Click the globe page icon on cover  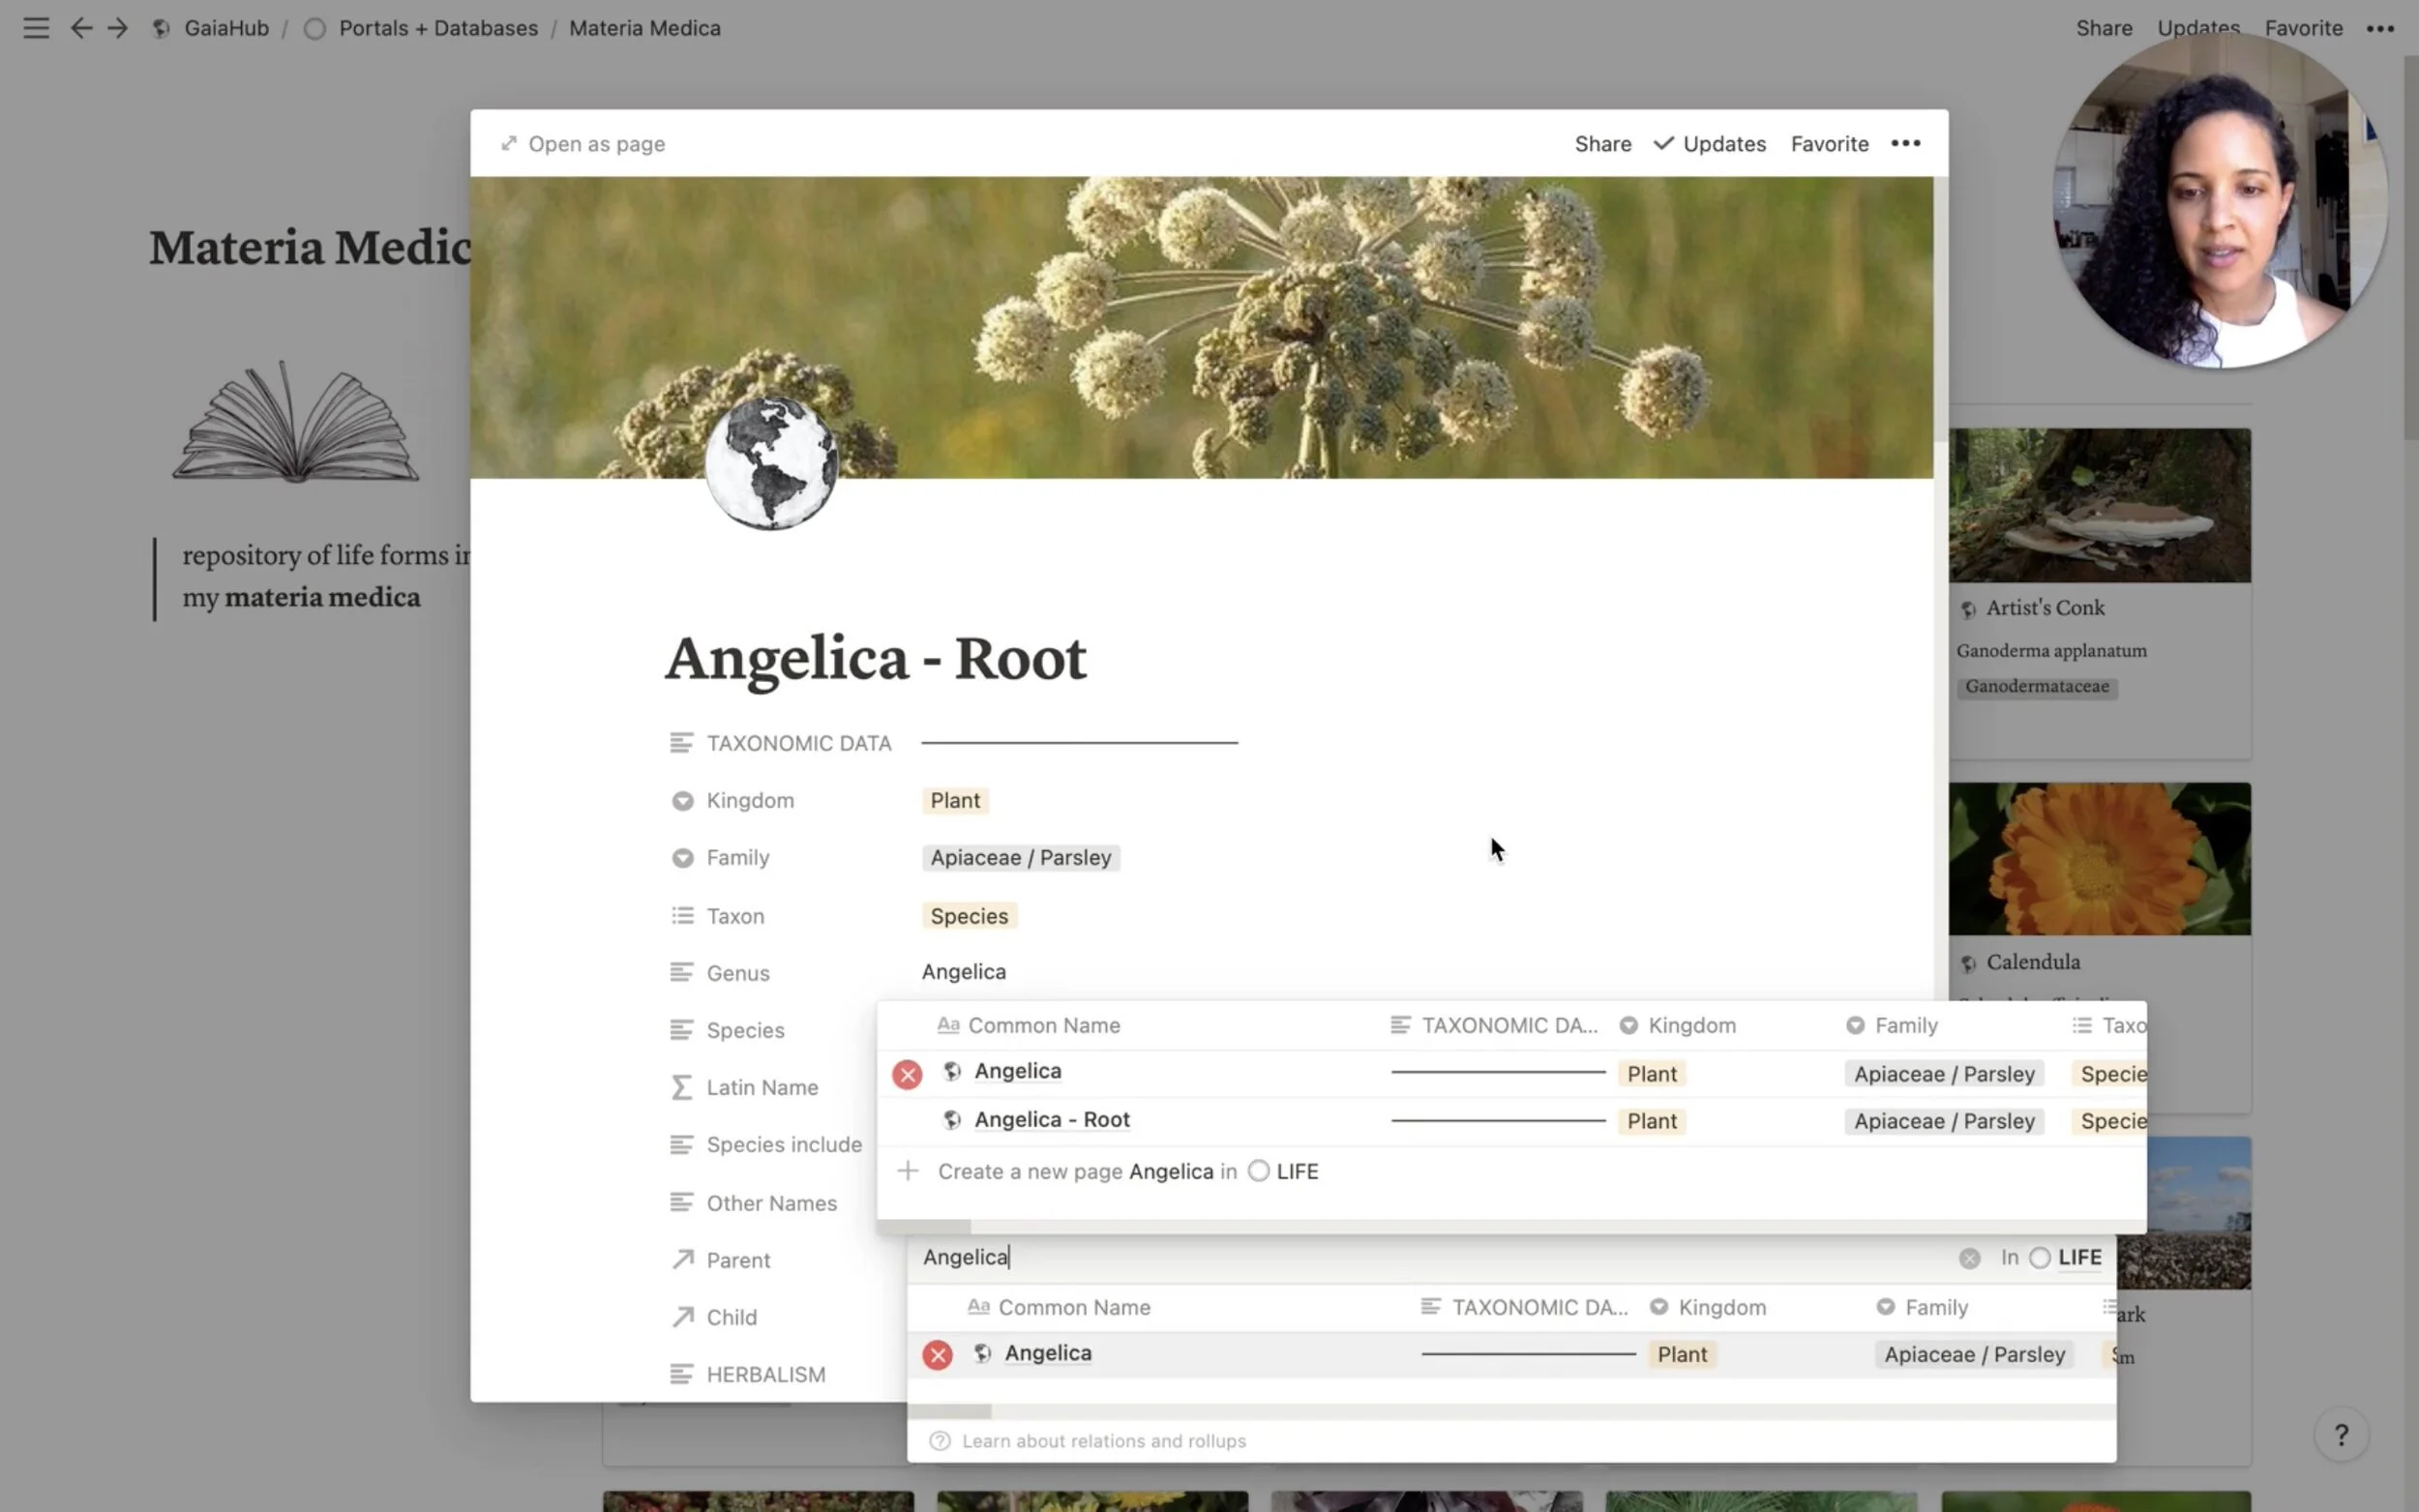coord(771,462)
